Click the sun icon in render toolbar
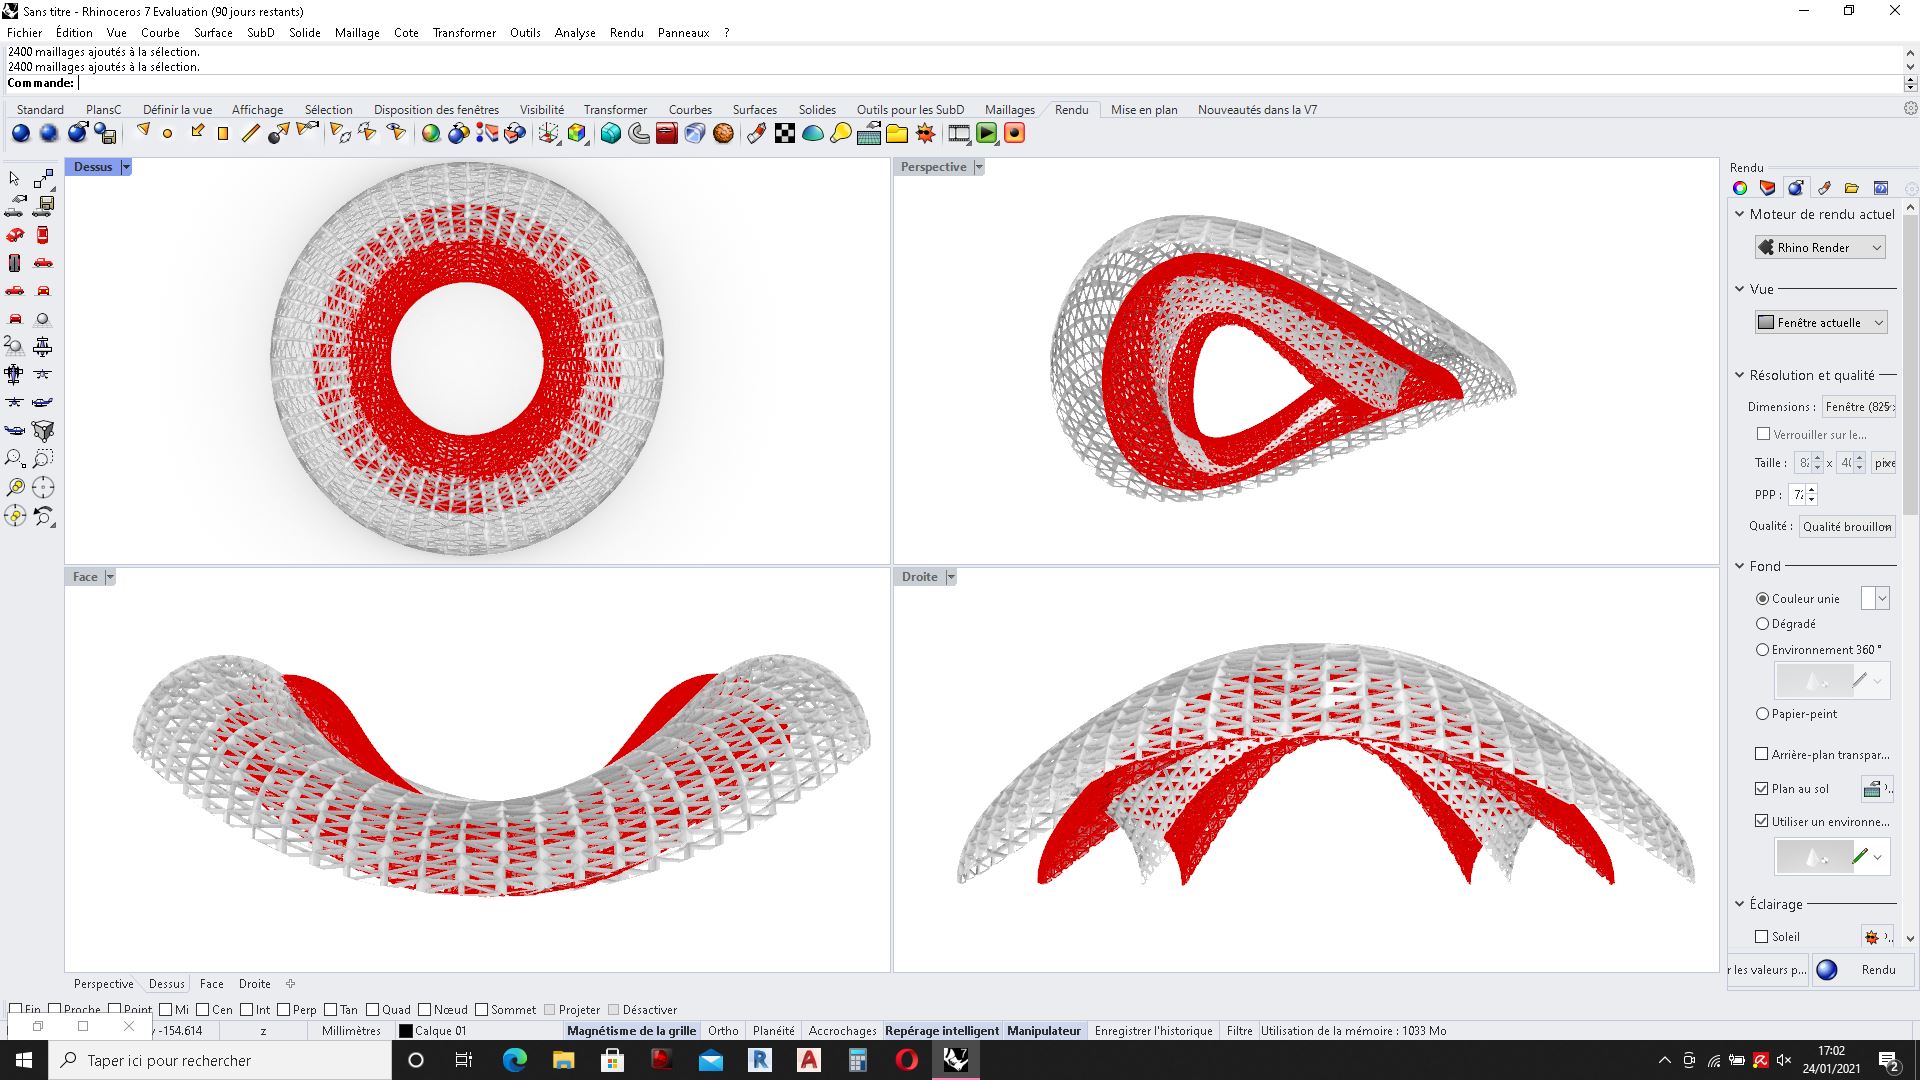The height and width of the screenshot is (1080, 1920). 925,133
